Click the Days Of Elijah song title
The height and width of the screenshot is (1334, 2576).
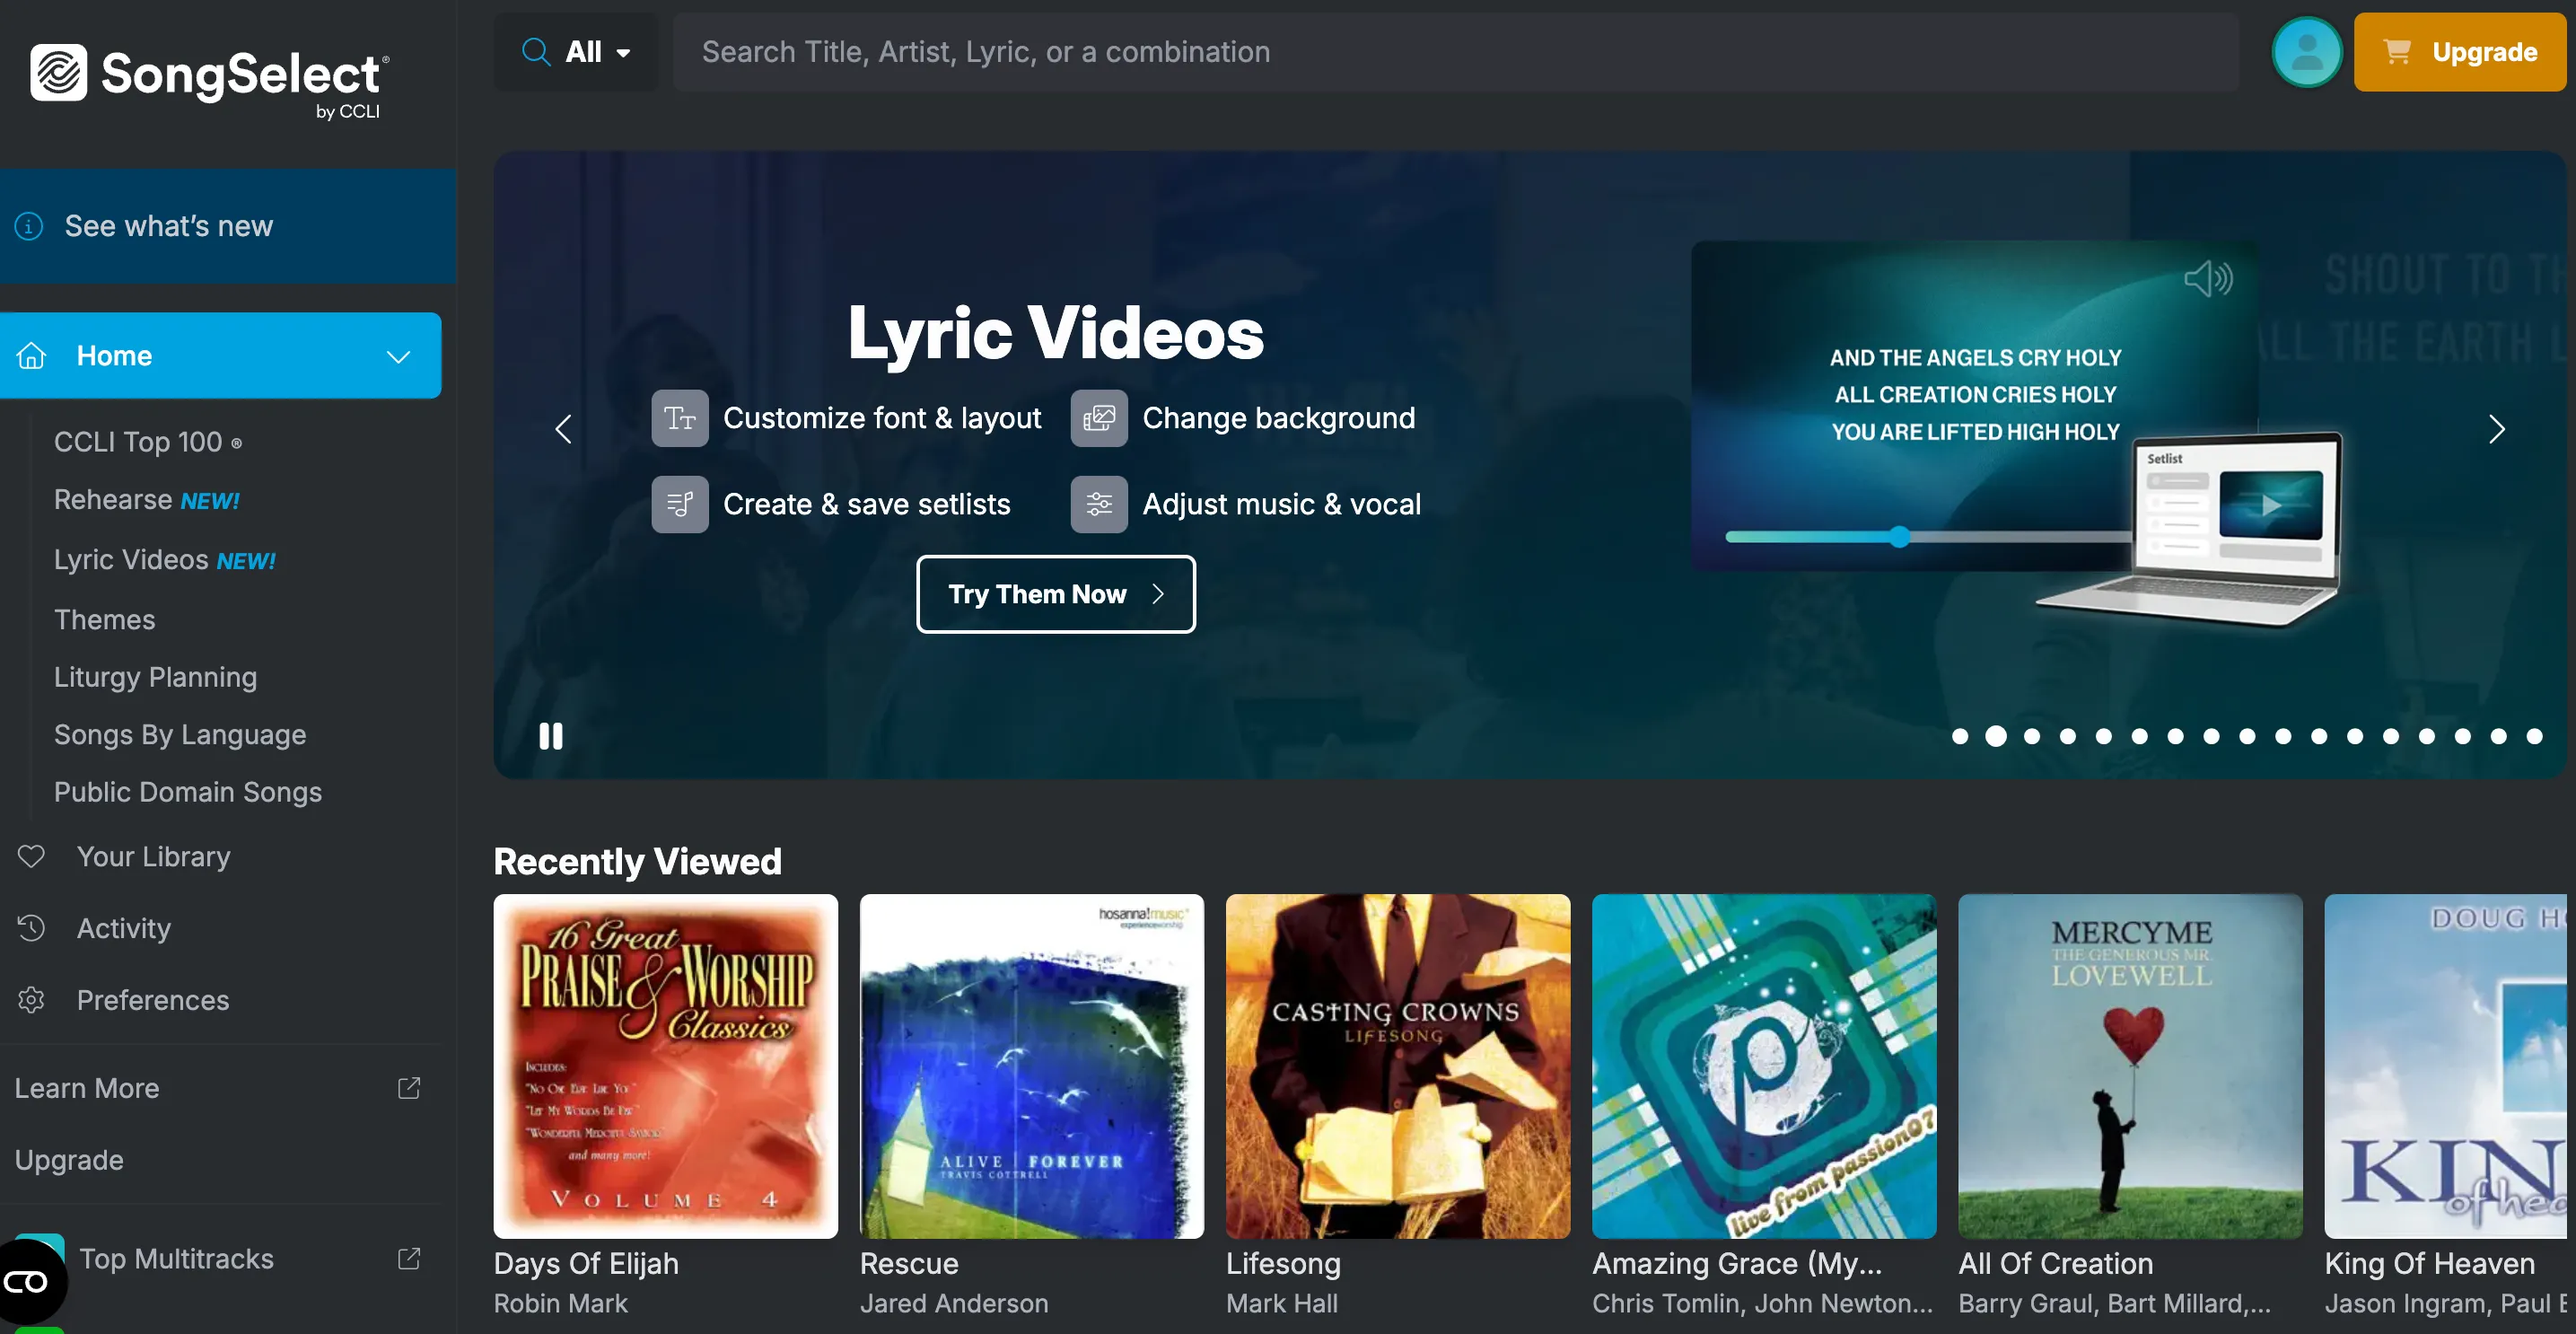(586, 1264)
